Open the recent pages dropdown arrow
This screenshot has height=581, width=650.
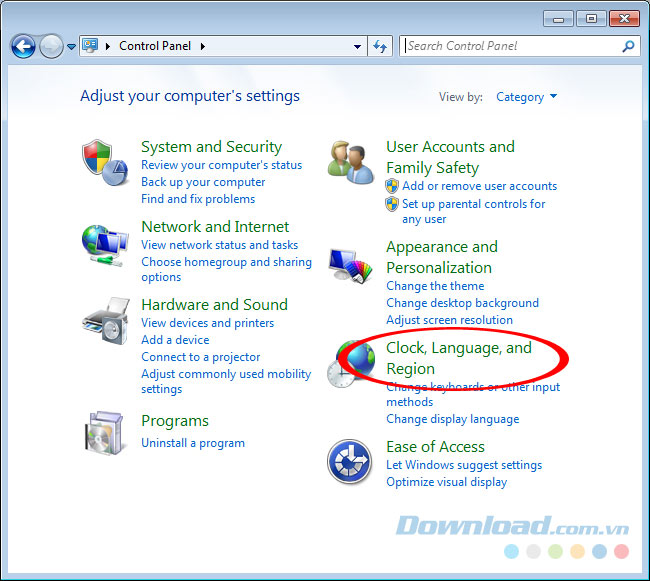point(71,47)
